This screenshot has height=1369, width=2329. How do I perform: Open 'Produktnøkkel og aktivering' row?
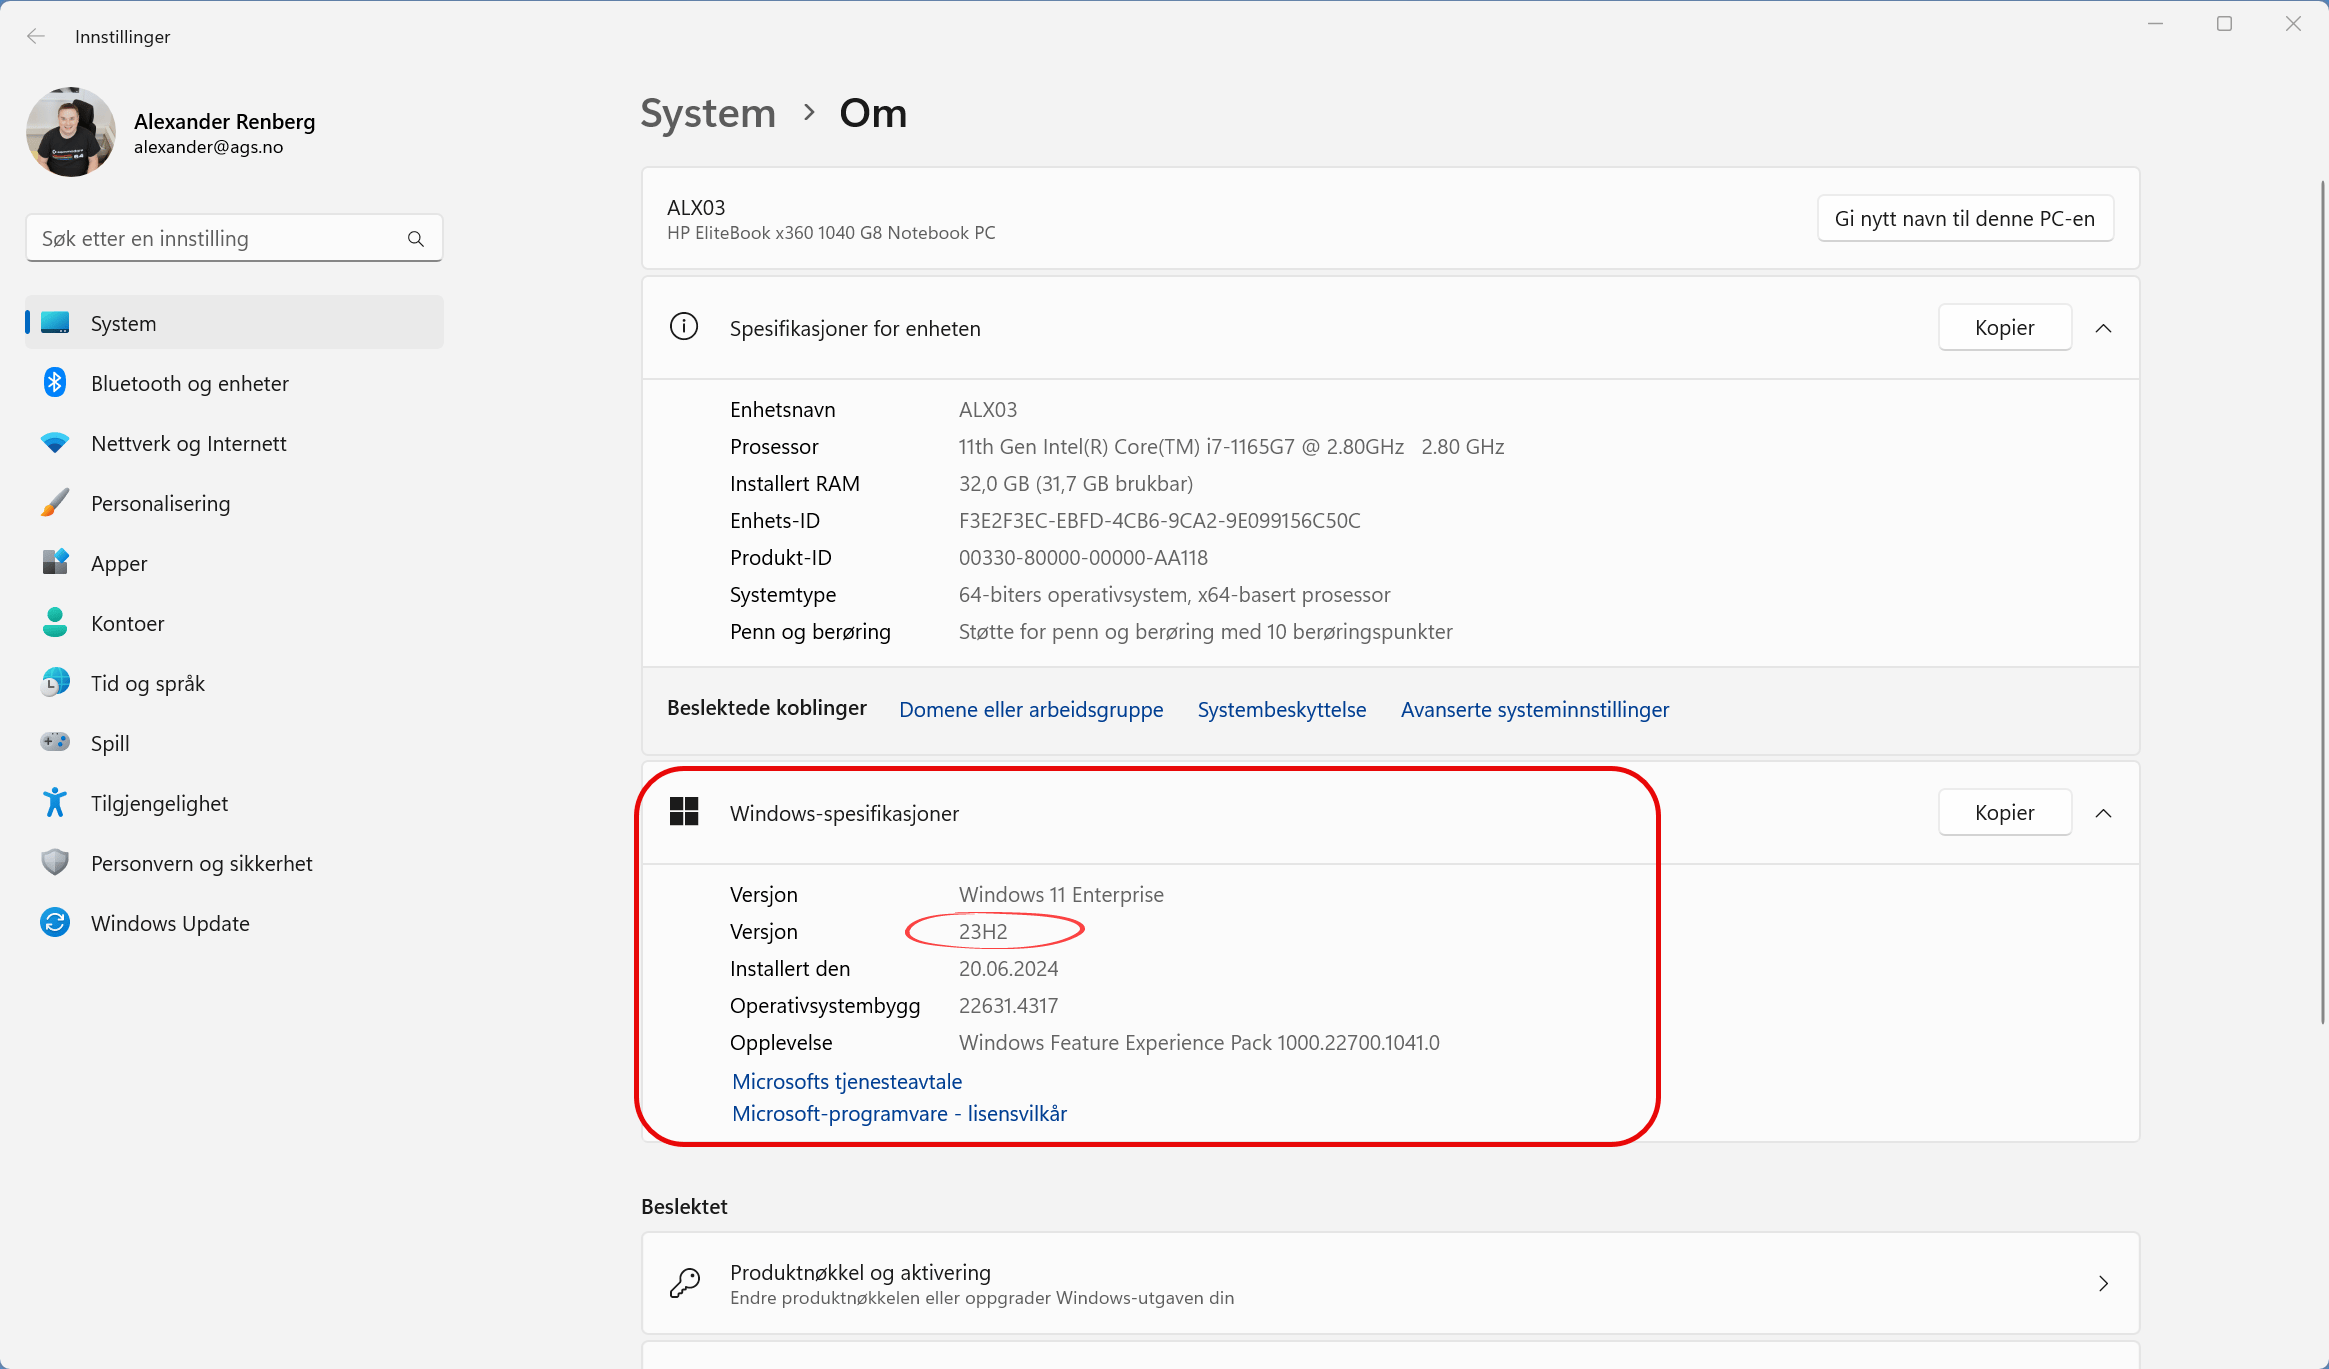coord(1390,1283)
